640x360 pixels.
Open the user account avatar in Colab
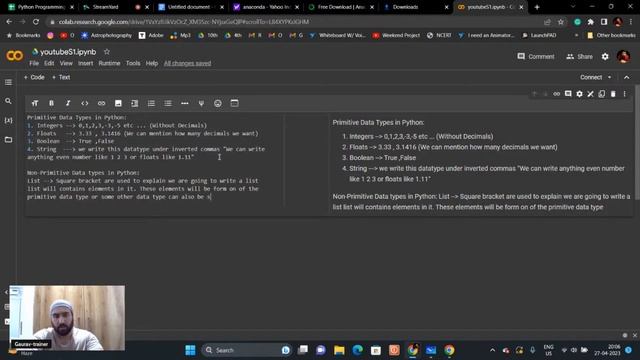(x=623, y=56)
